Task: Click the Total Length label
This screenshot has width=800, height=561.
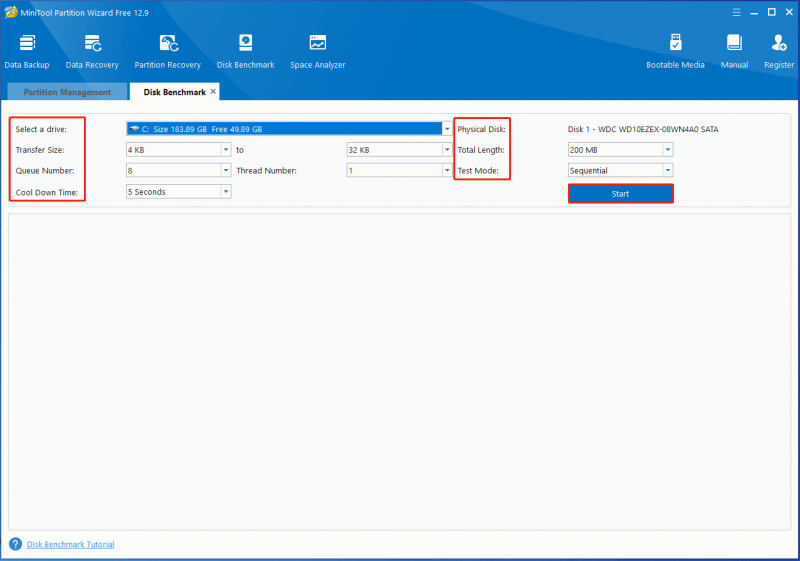Action: tap(481, 150)
